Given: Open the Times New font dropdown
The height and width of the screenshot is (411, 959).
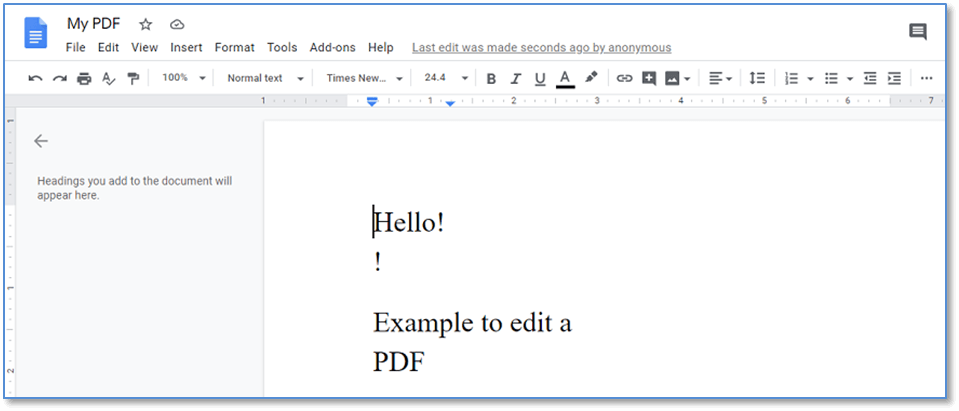Looking at the screenshot, I should click(364, 78).
